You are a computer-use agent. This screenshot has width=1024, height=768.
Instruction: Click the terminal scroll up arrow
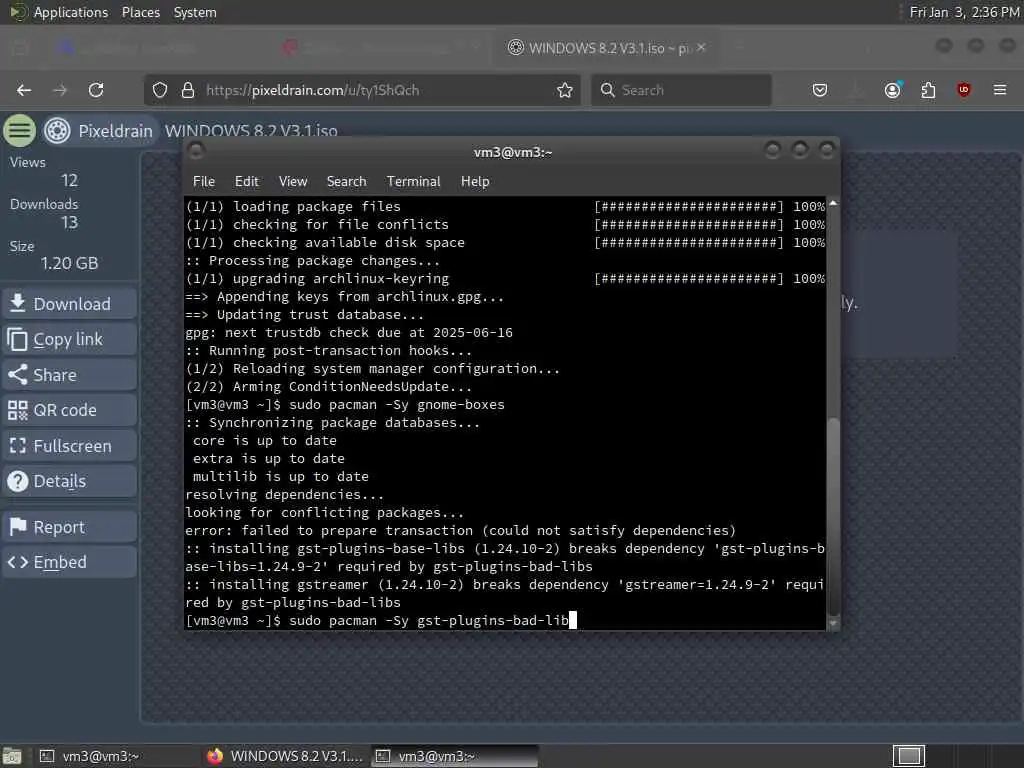tap(833, 203)
